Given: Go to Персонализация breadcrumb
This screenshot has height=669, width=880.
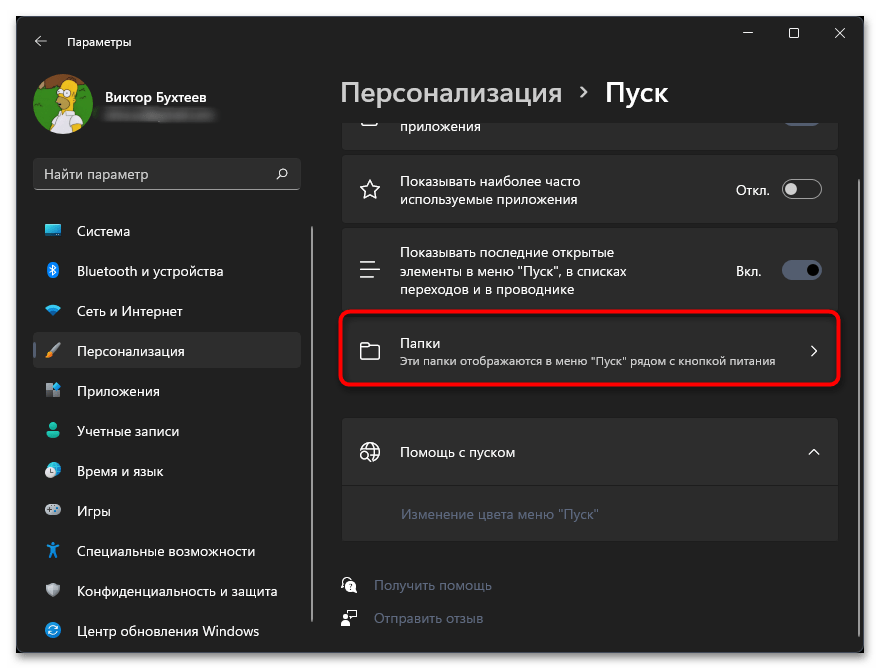Looking at the screenshot, I should [x=451, y=93].
